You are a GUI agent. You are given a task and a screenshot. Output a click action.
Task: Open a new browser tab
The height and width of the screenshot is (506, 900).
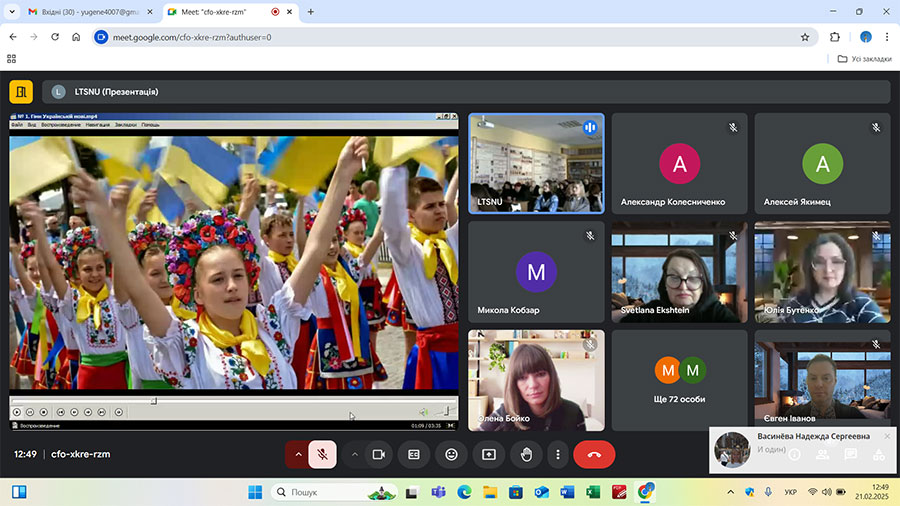click(x=310, y=12)
